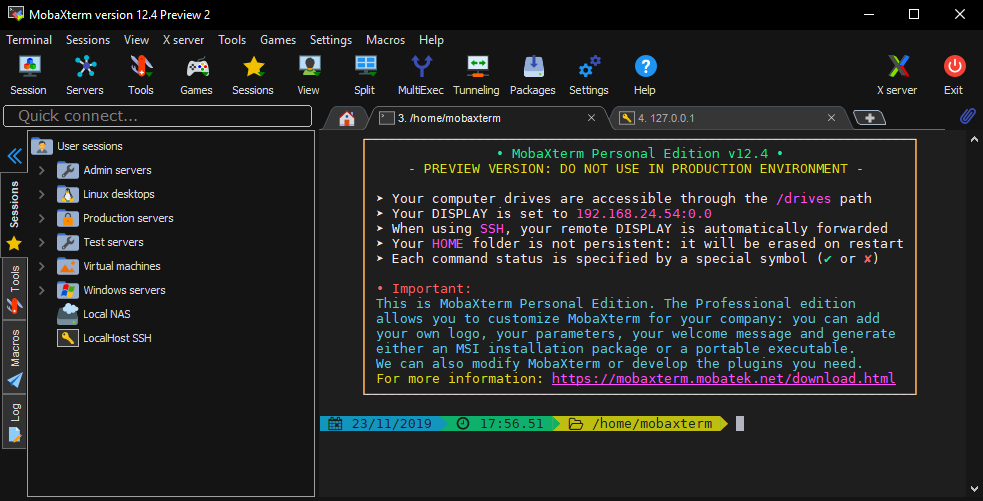983x501 pixels.
Task: Expand the Linux desktops folder
Action: 41,194
